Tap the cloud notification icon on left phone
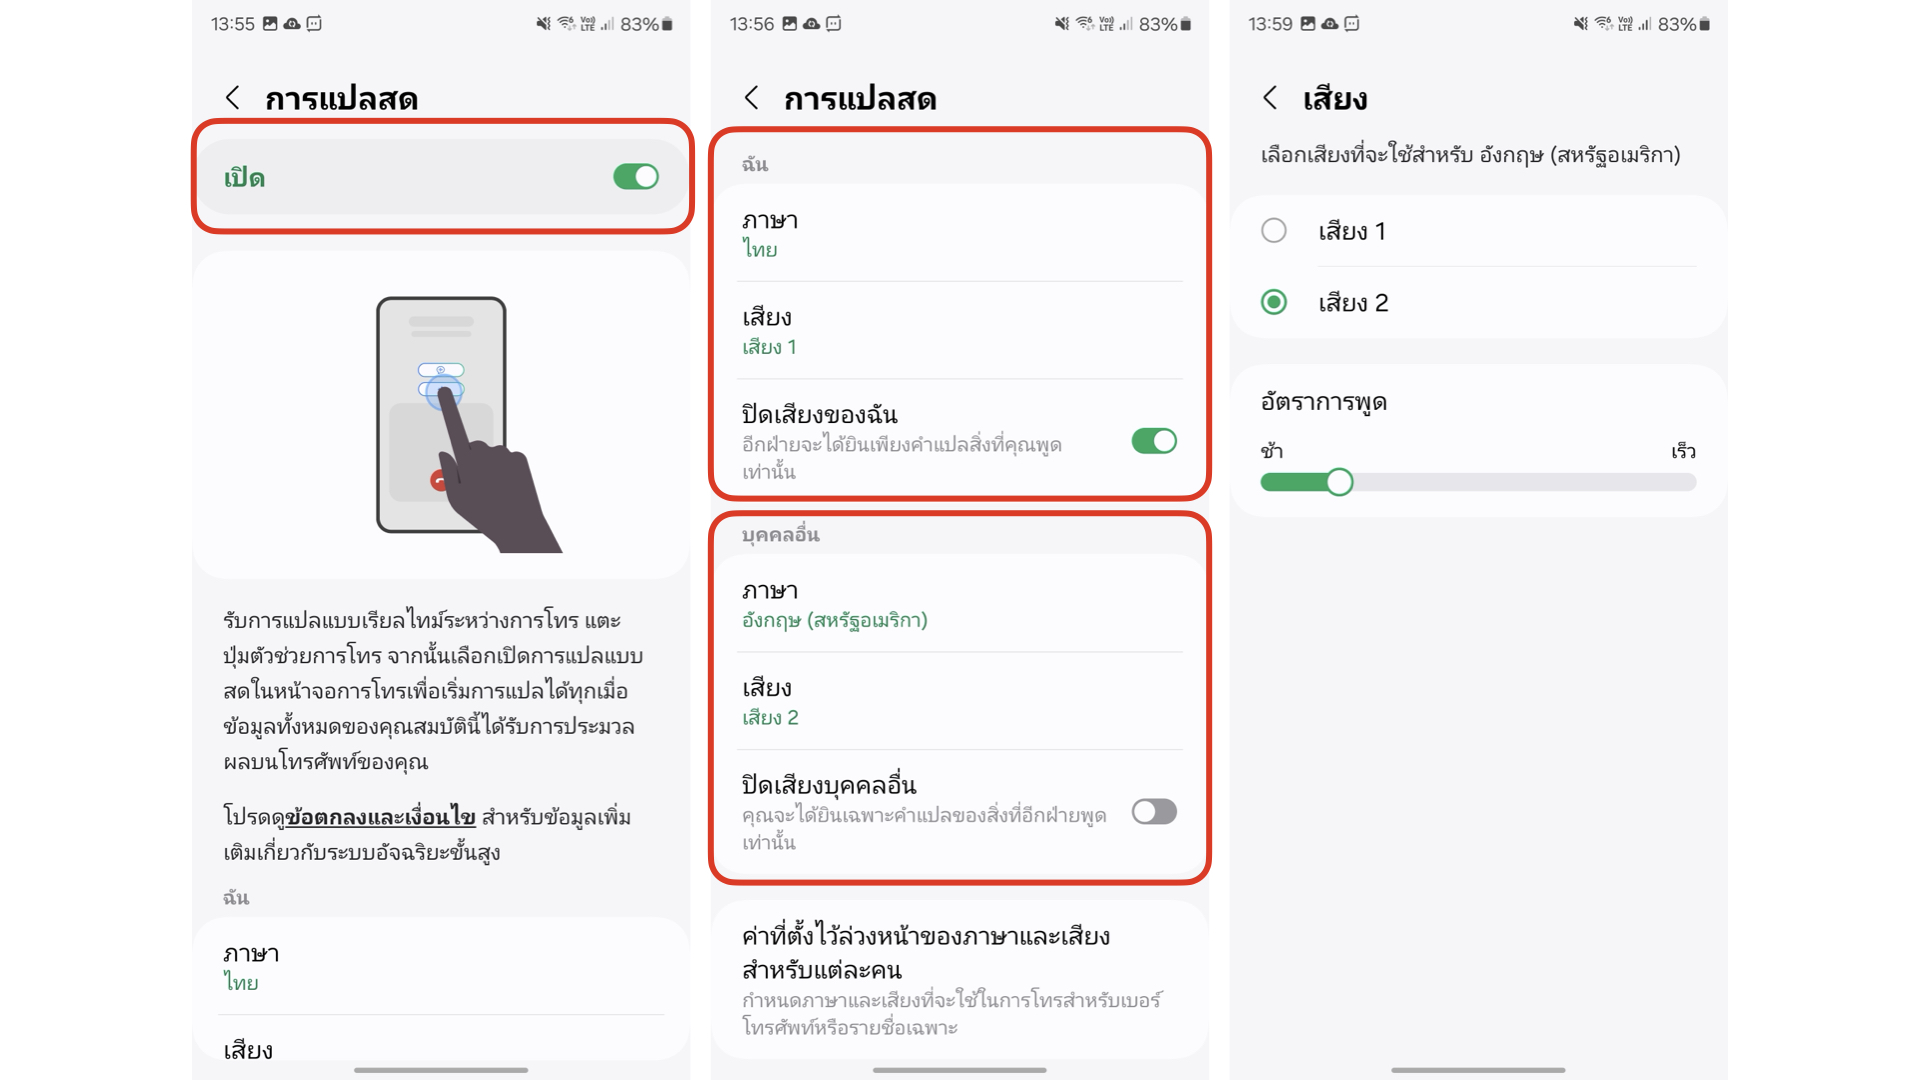This screenshot has height=1080, width=1920. (292, 24)
